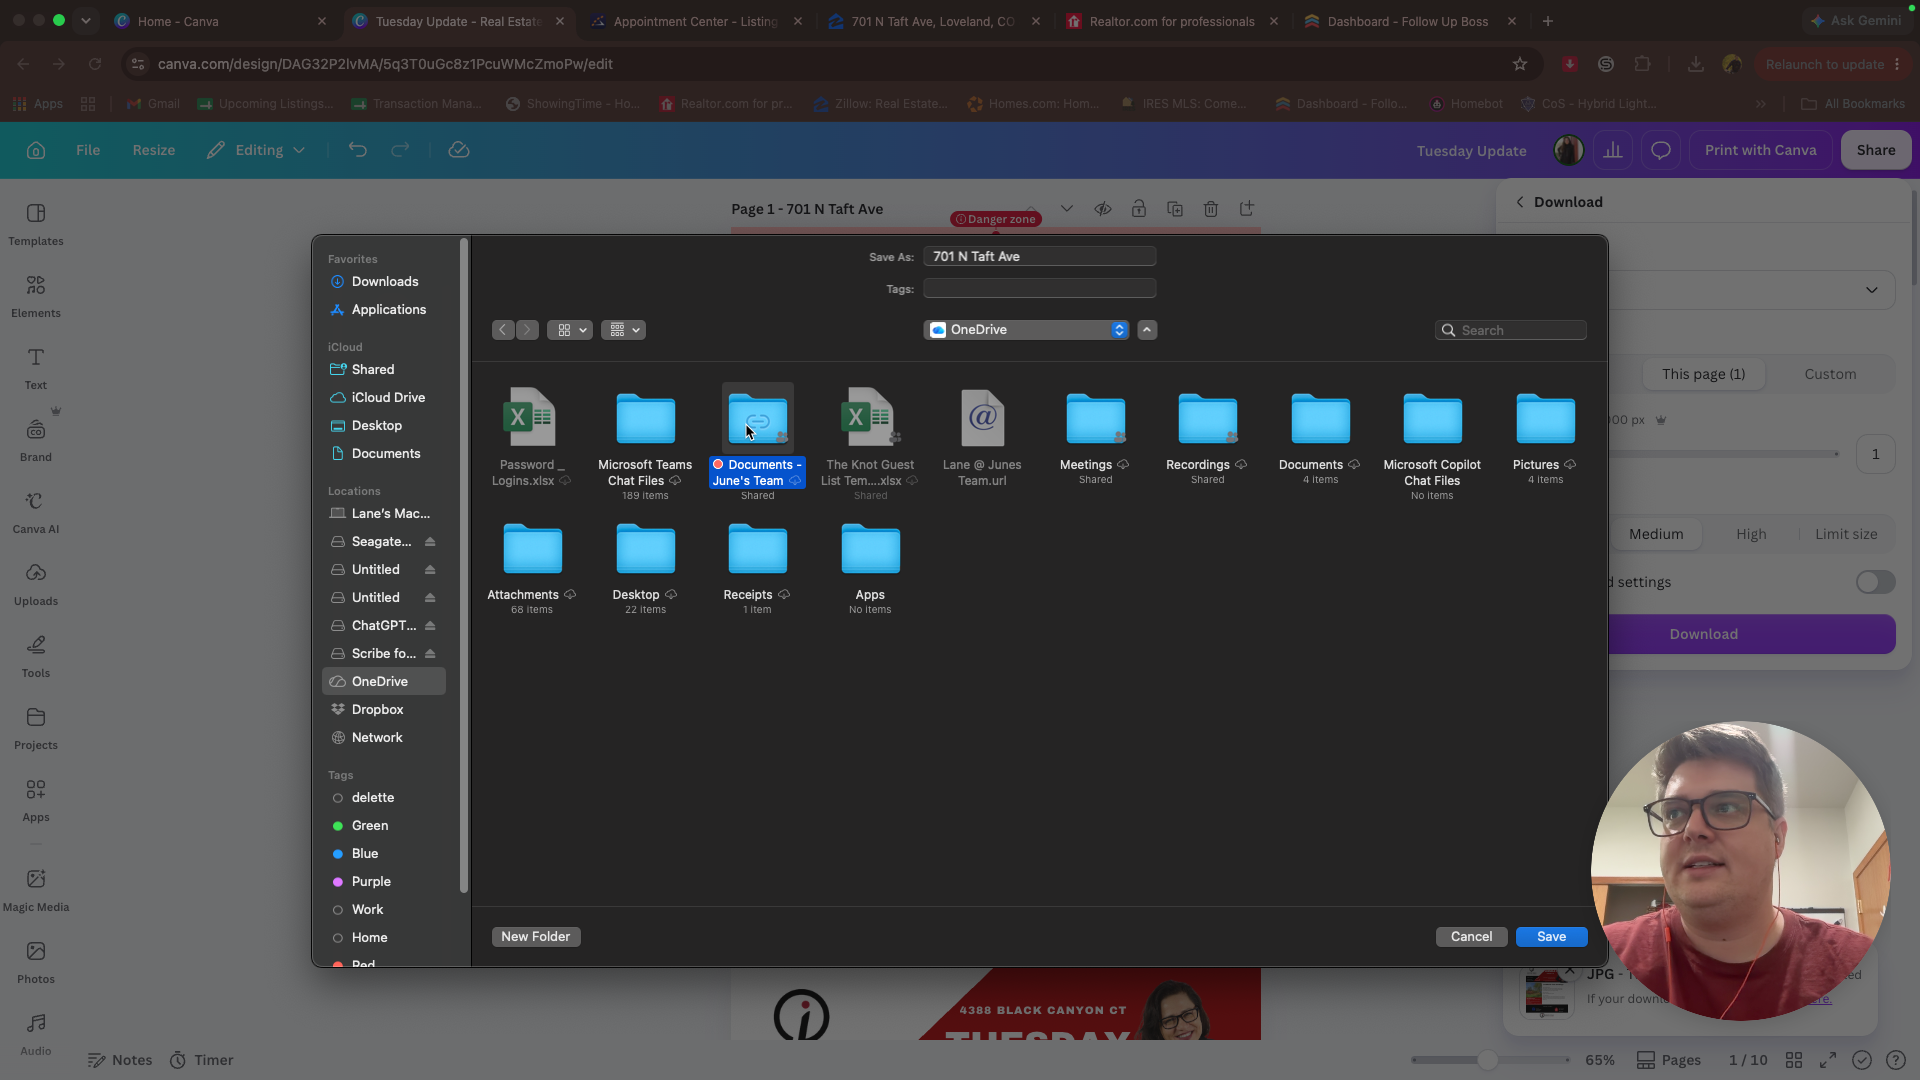Click the Save As filename field

pyautogui.click(x=1040, y=257)
